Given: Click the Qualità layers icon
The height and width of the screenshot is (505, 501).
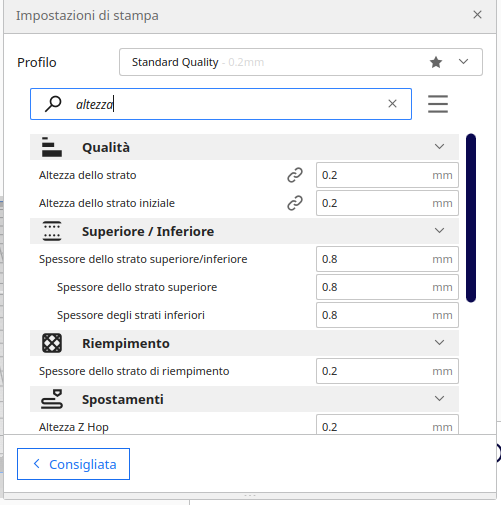Looking at the screenshot, I should coord(52,147).
